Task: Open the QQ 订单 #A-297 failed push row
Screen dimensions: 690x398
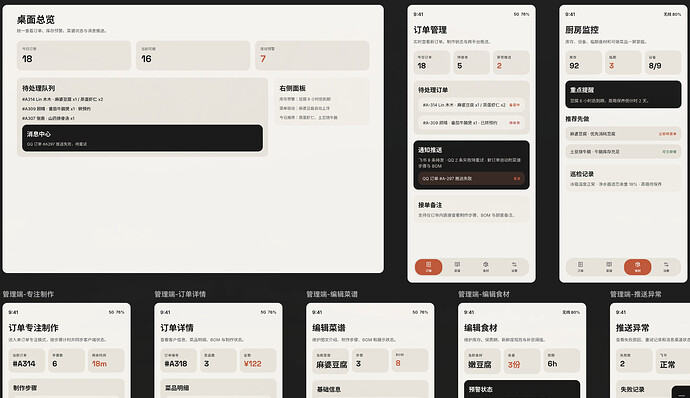Action: click(471, 178)
